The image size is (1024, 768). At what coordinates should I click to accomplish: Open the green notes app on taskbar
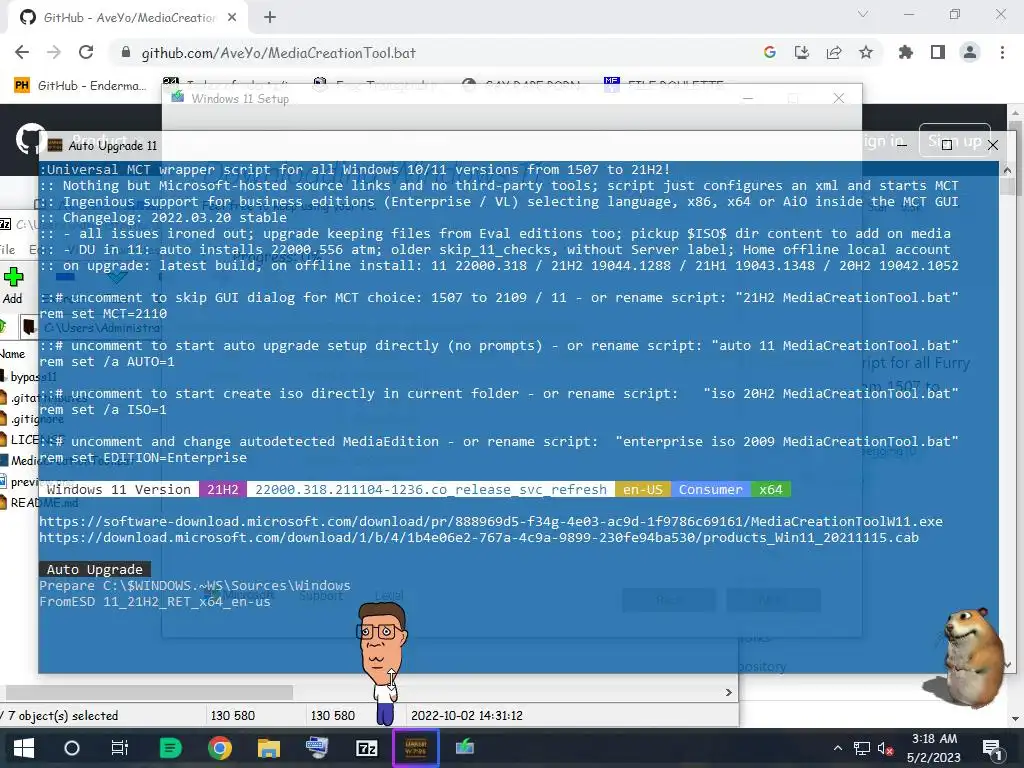170,748
